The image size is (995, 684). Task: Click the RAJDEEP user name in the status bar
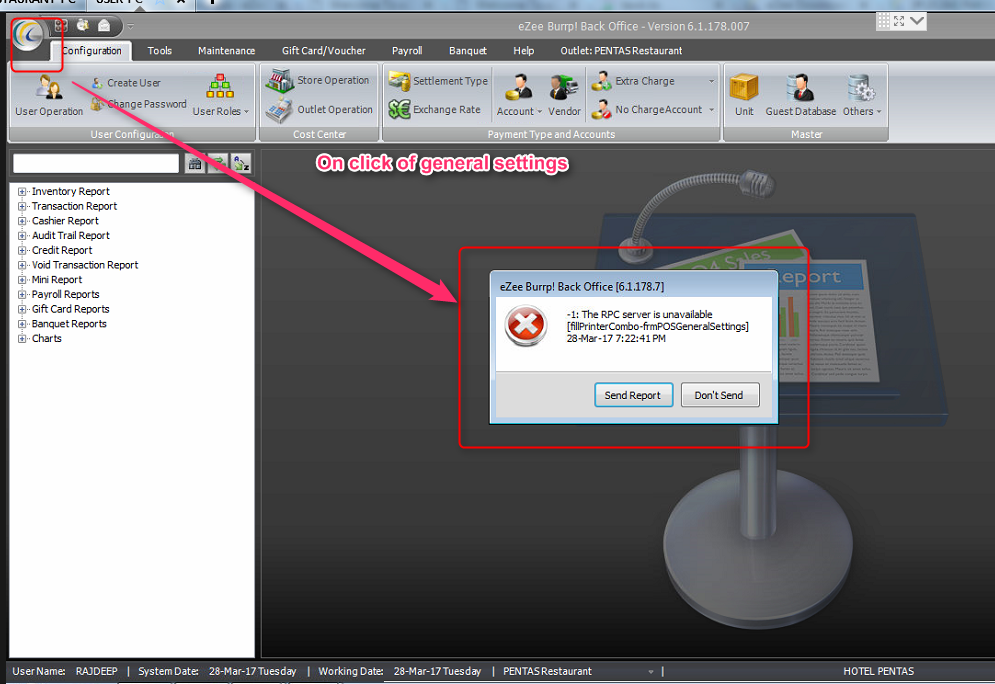[96, 671]
